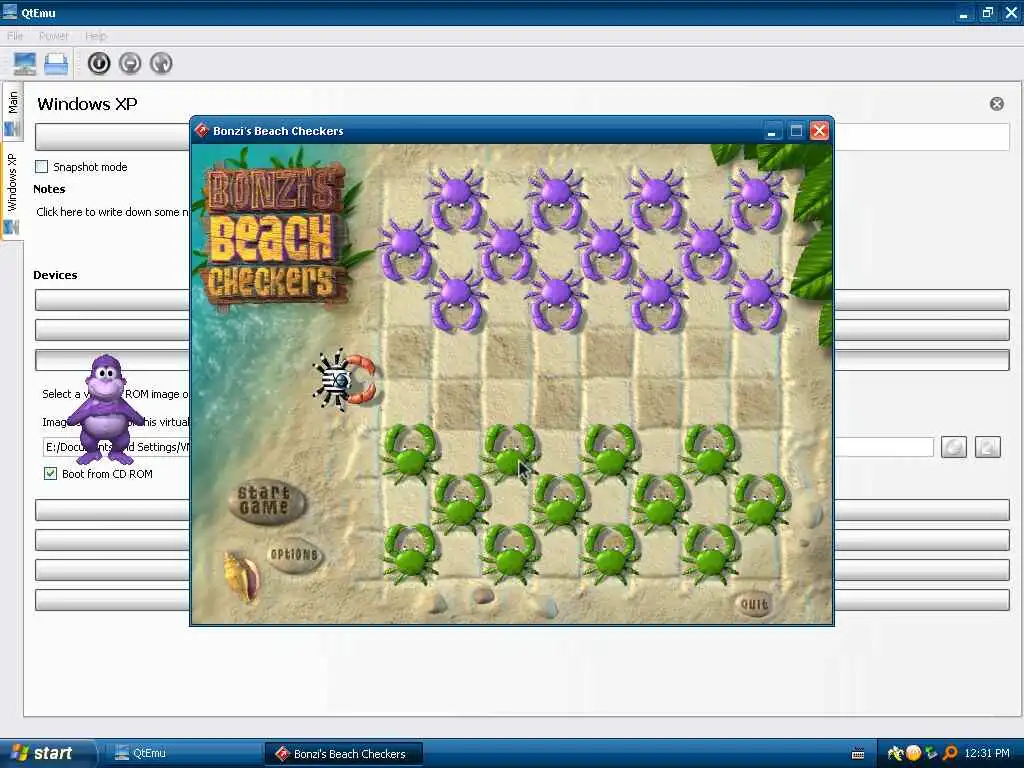This screenshot has height=768, width=1024.
Task: Click the Start Game stone button
Action: pos(266,502)
